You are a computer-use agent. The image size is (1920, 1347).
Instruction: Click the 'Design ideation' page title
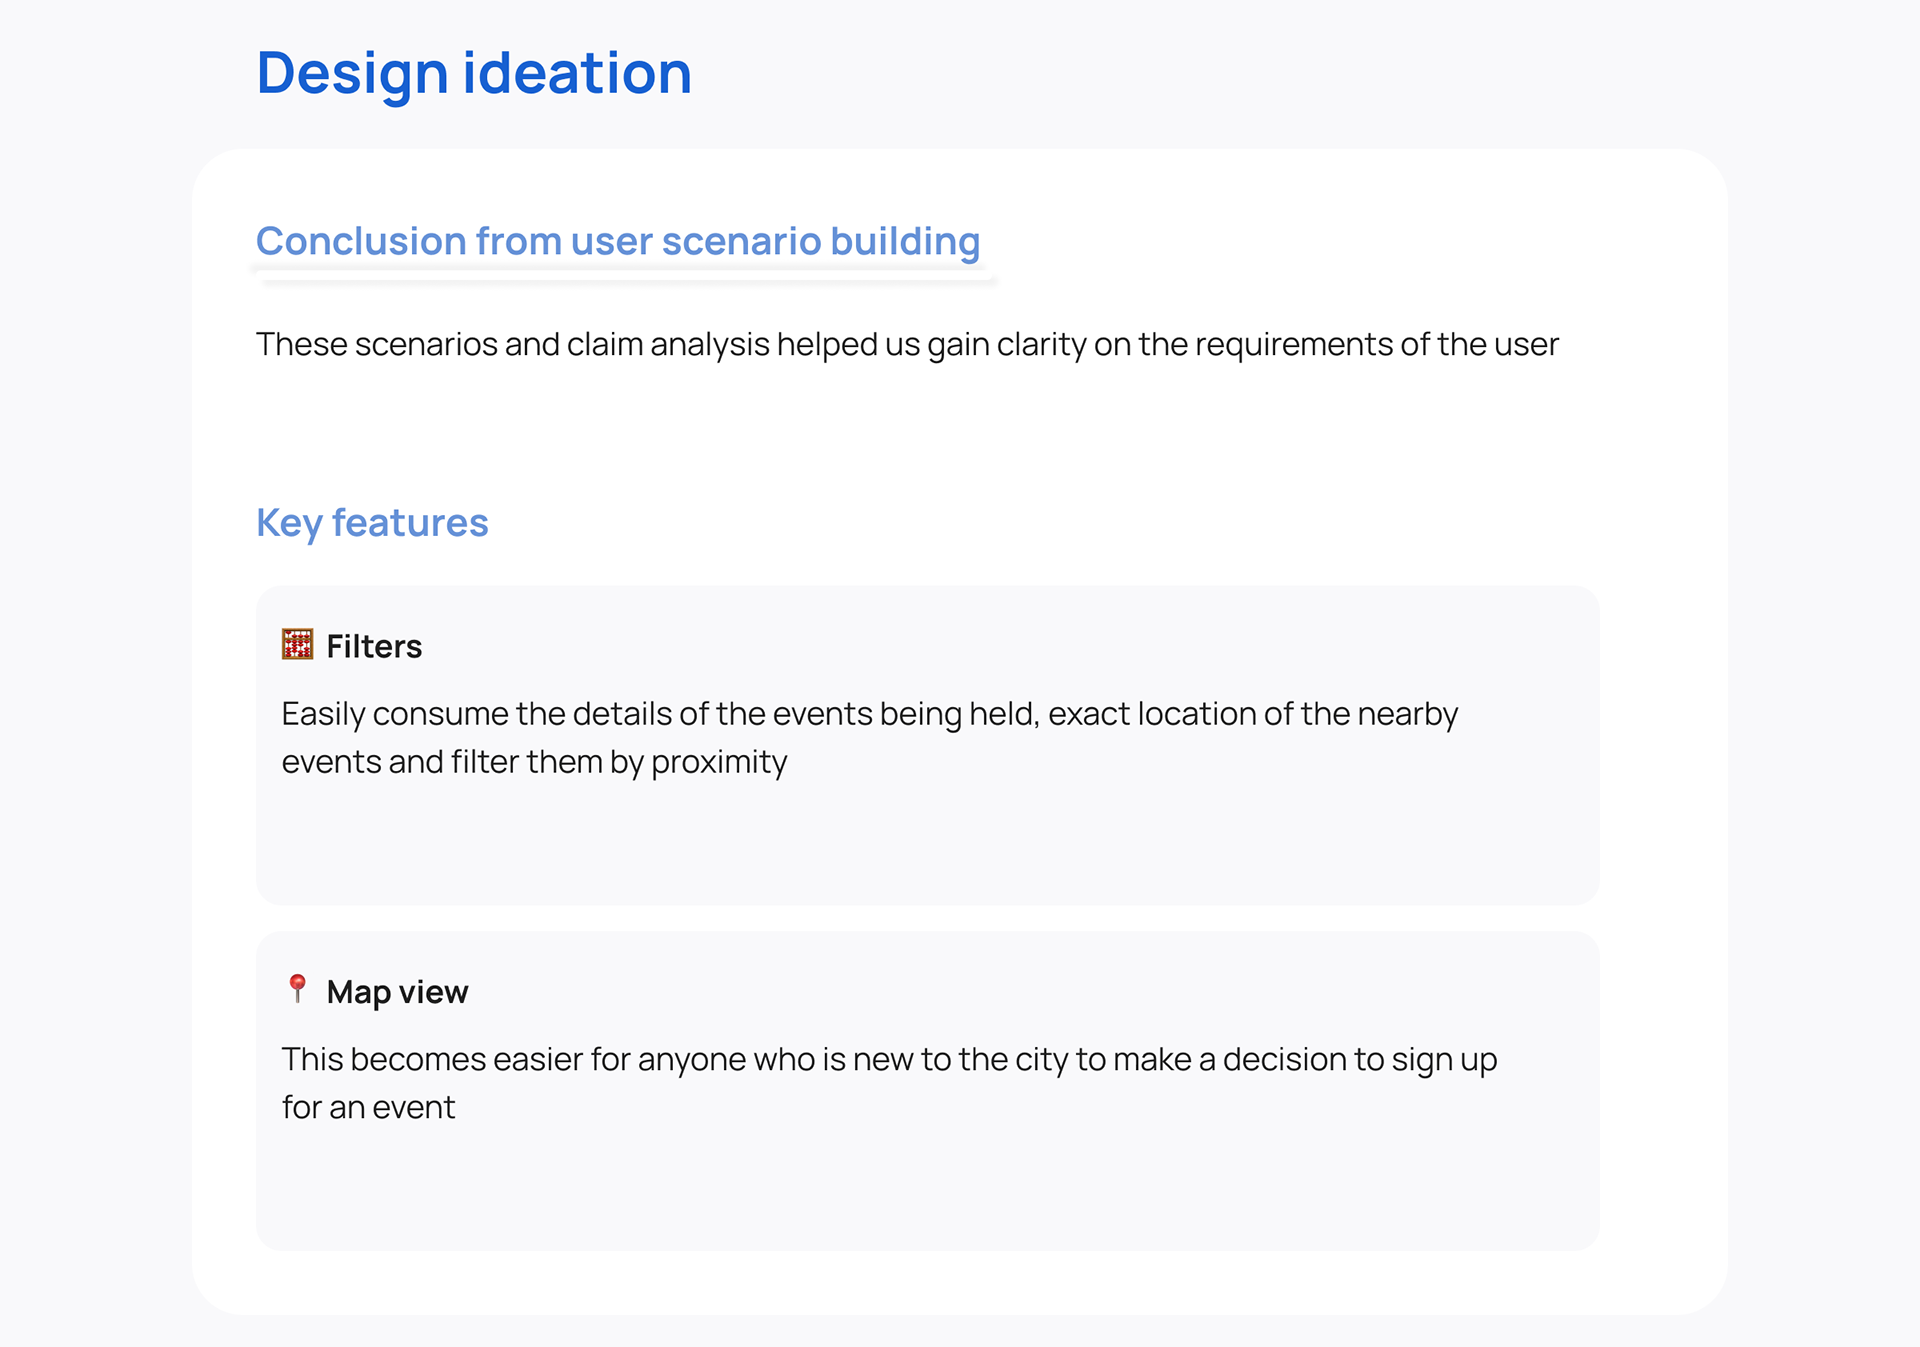(x=473, y=73)
